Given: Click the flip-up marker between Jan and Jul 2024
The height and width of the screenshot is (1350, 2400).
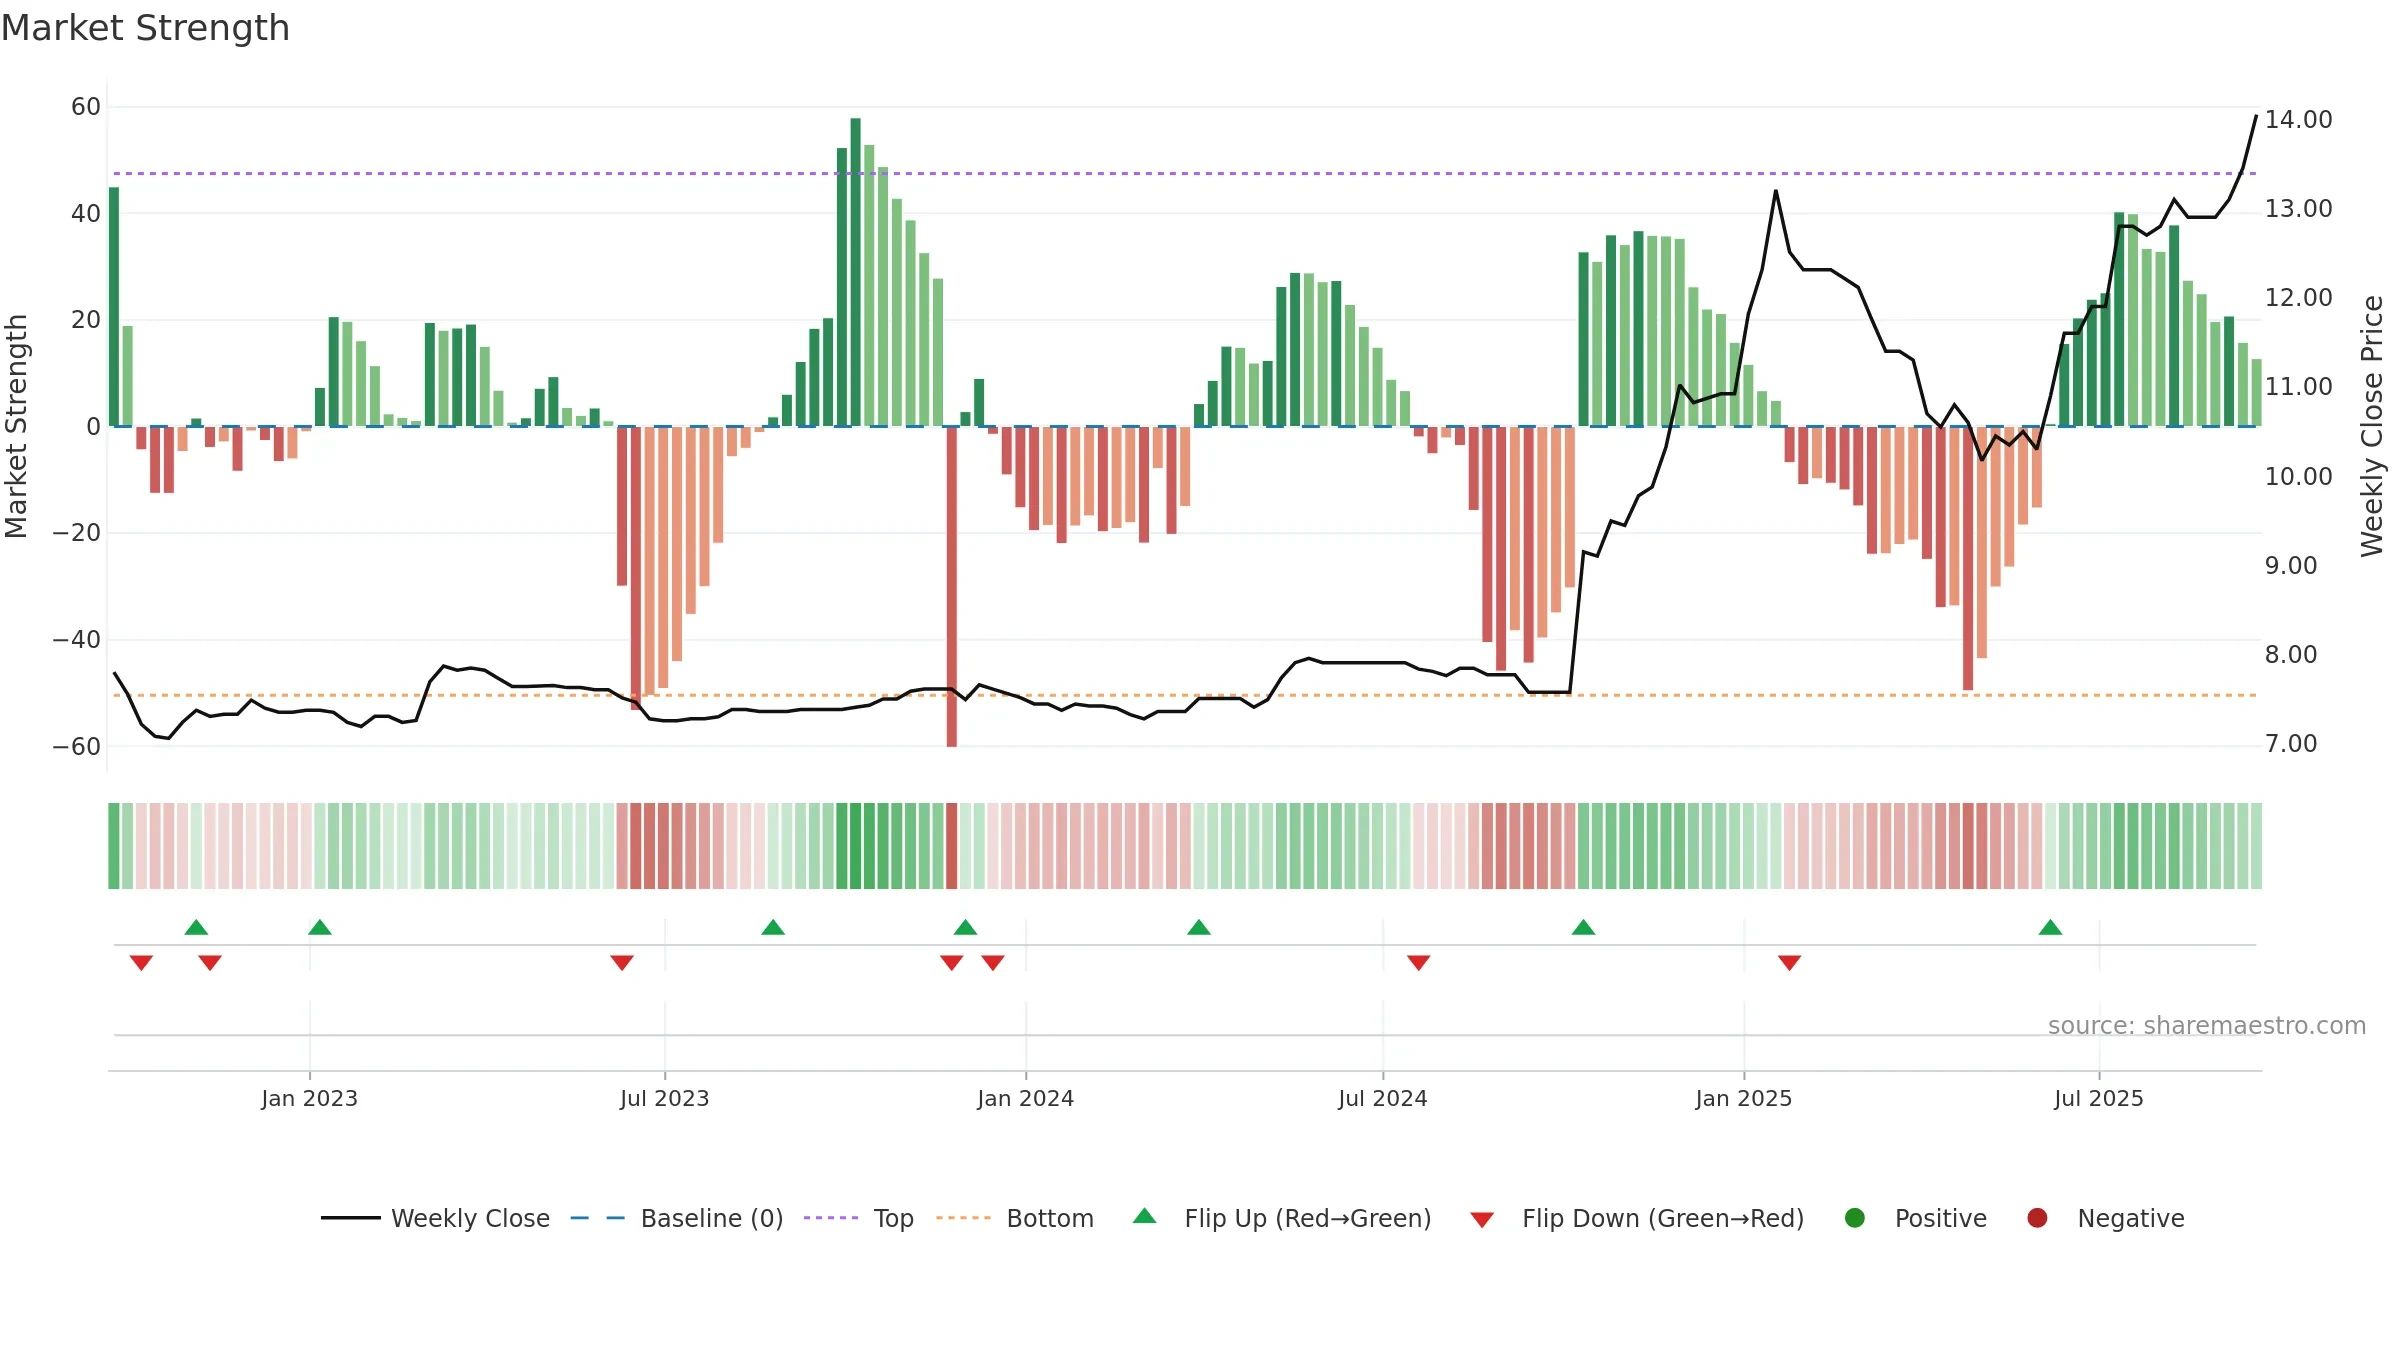Looking at the screenshot, I should click(x=1199, y=927).
